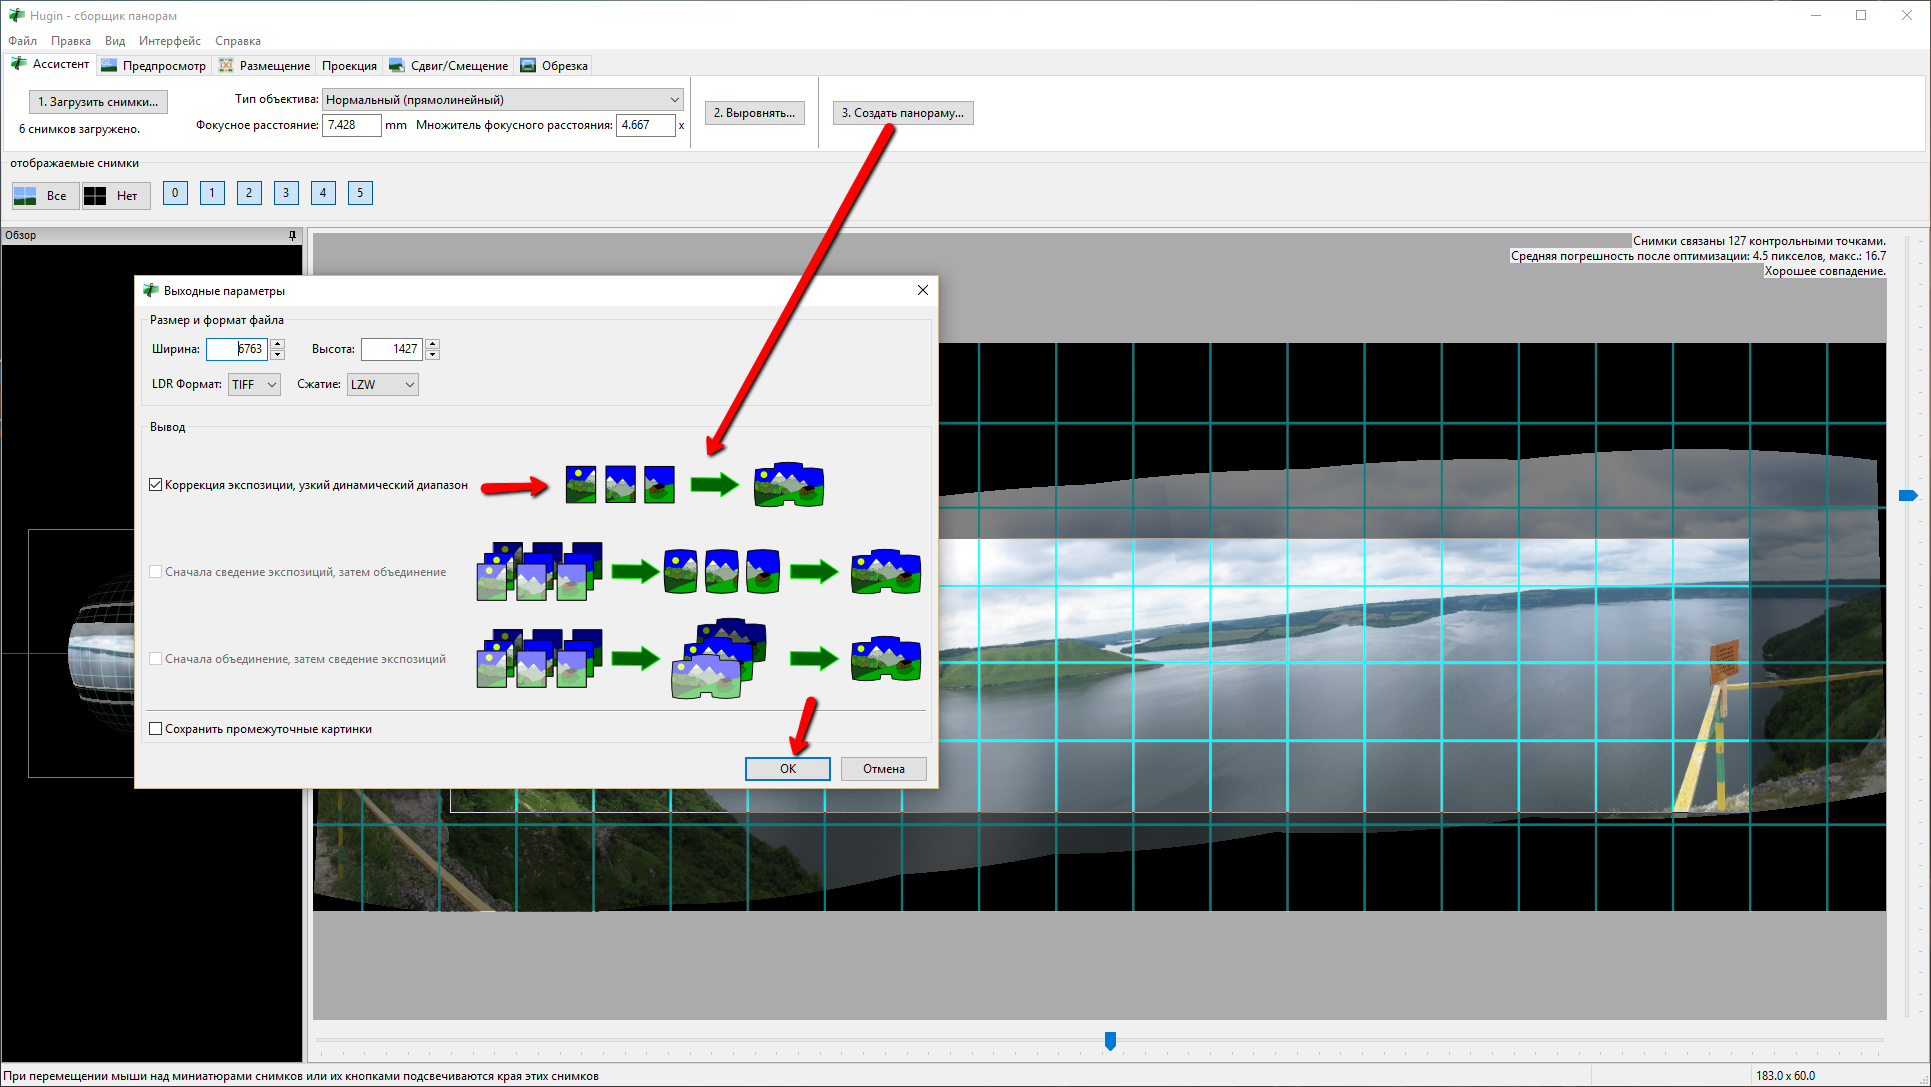Toggle display of image 3
Image resolution: width=1931 pixels, height=1087 pixels.
pyautogui.click(x=286, y=193)
